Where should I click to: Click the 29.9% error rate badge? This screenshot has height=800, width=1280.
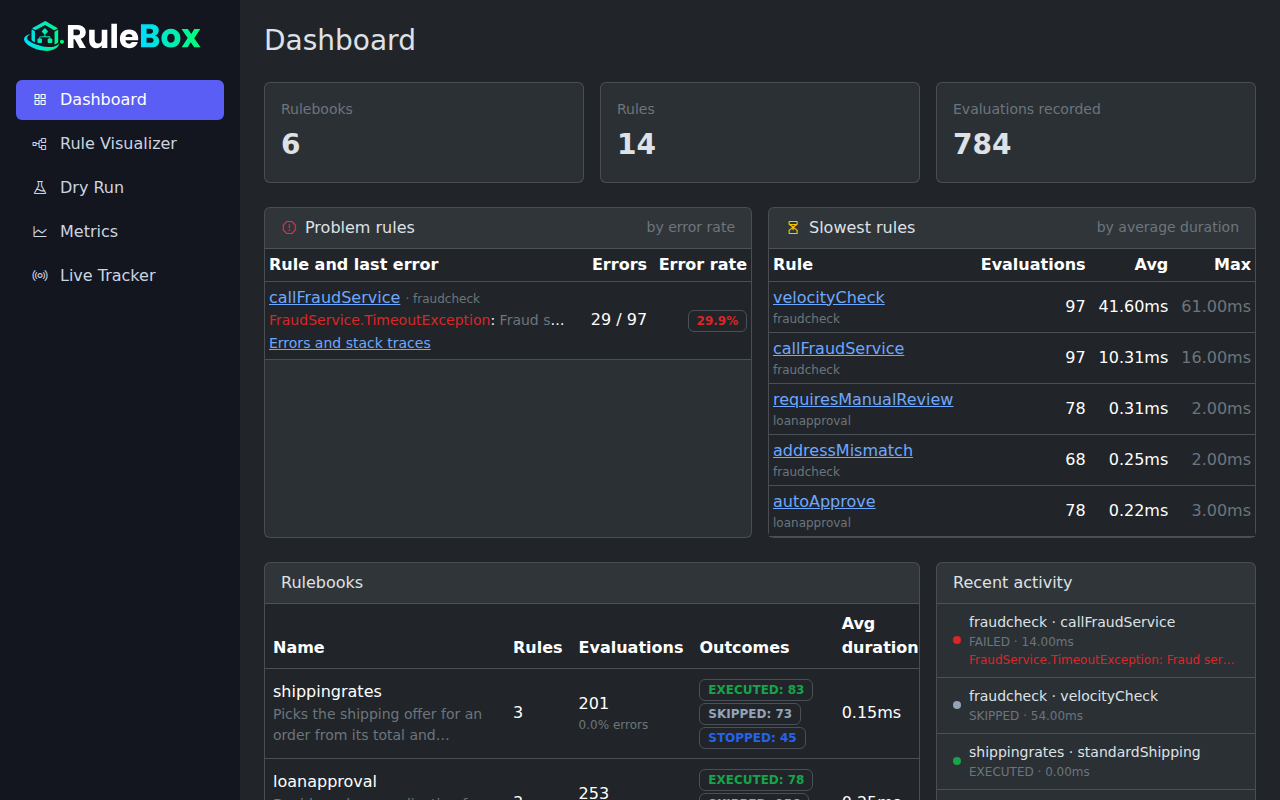point(717,321)
